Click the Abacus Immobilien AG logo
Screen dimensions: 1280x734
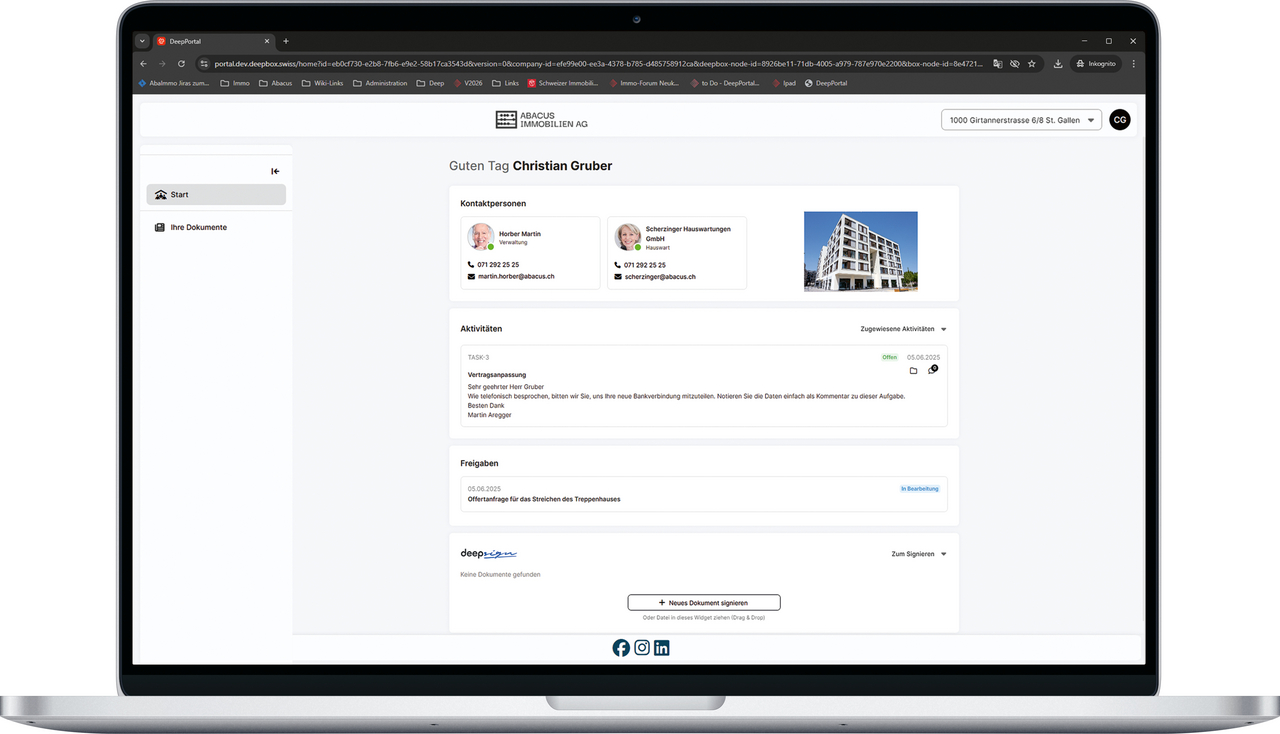pos(542,120)
